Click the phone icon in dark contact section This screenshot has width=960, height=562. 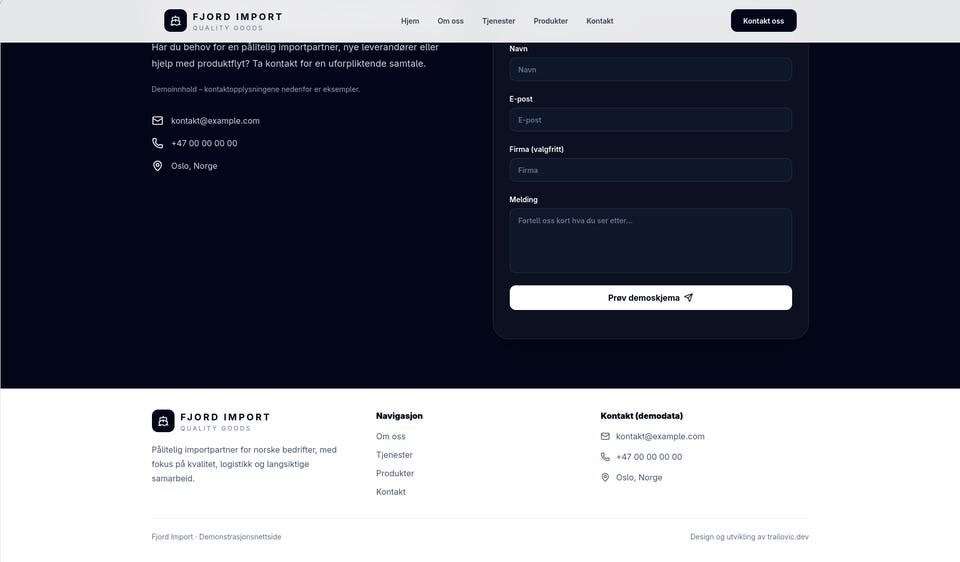click(x=157, y=143)
